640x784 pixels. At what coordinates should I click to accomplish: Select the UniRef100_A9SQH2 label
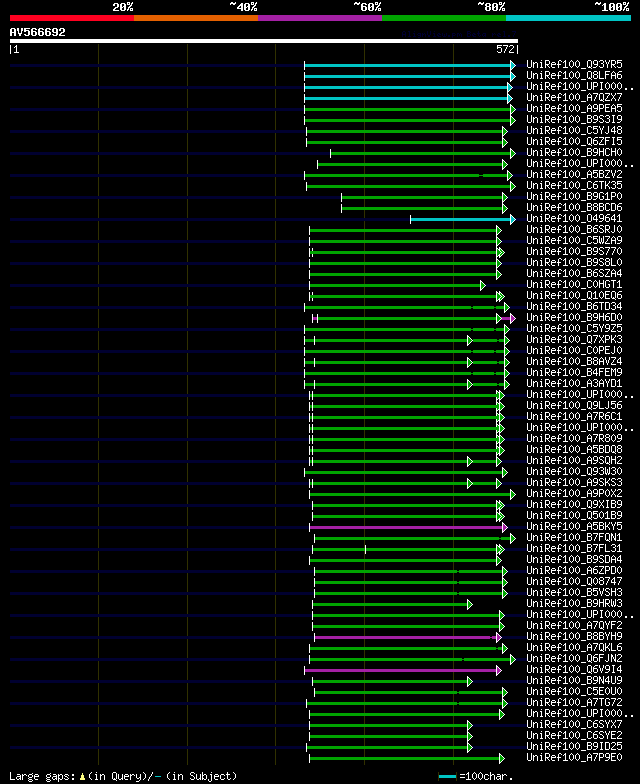tap(574, 460)
